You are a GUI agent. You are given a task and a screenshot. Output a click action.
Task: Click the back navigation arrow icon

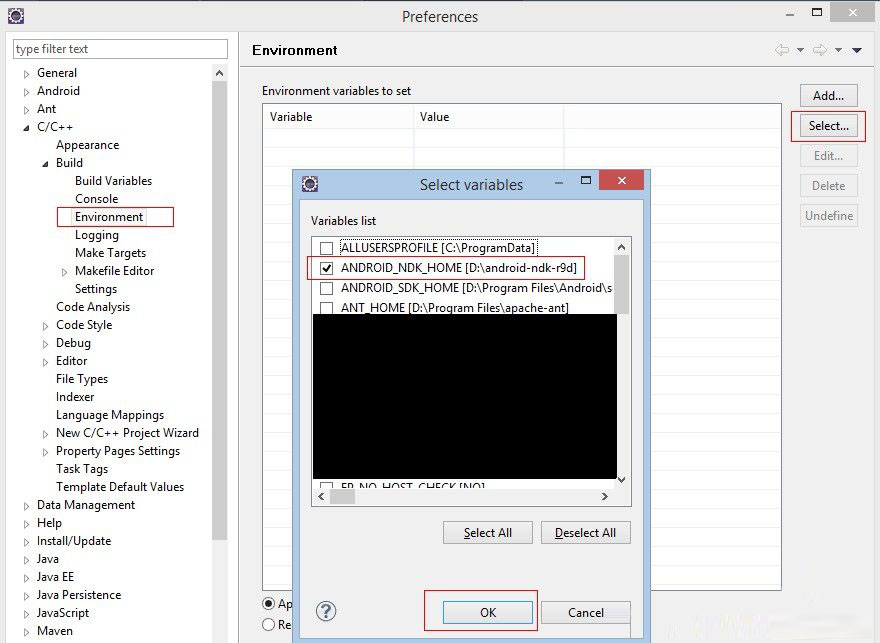click(x=782, y=50)
